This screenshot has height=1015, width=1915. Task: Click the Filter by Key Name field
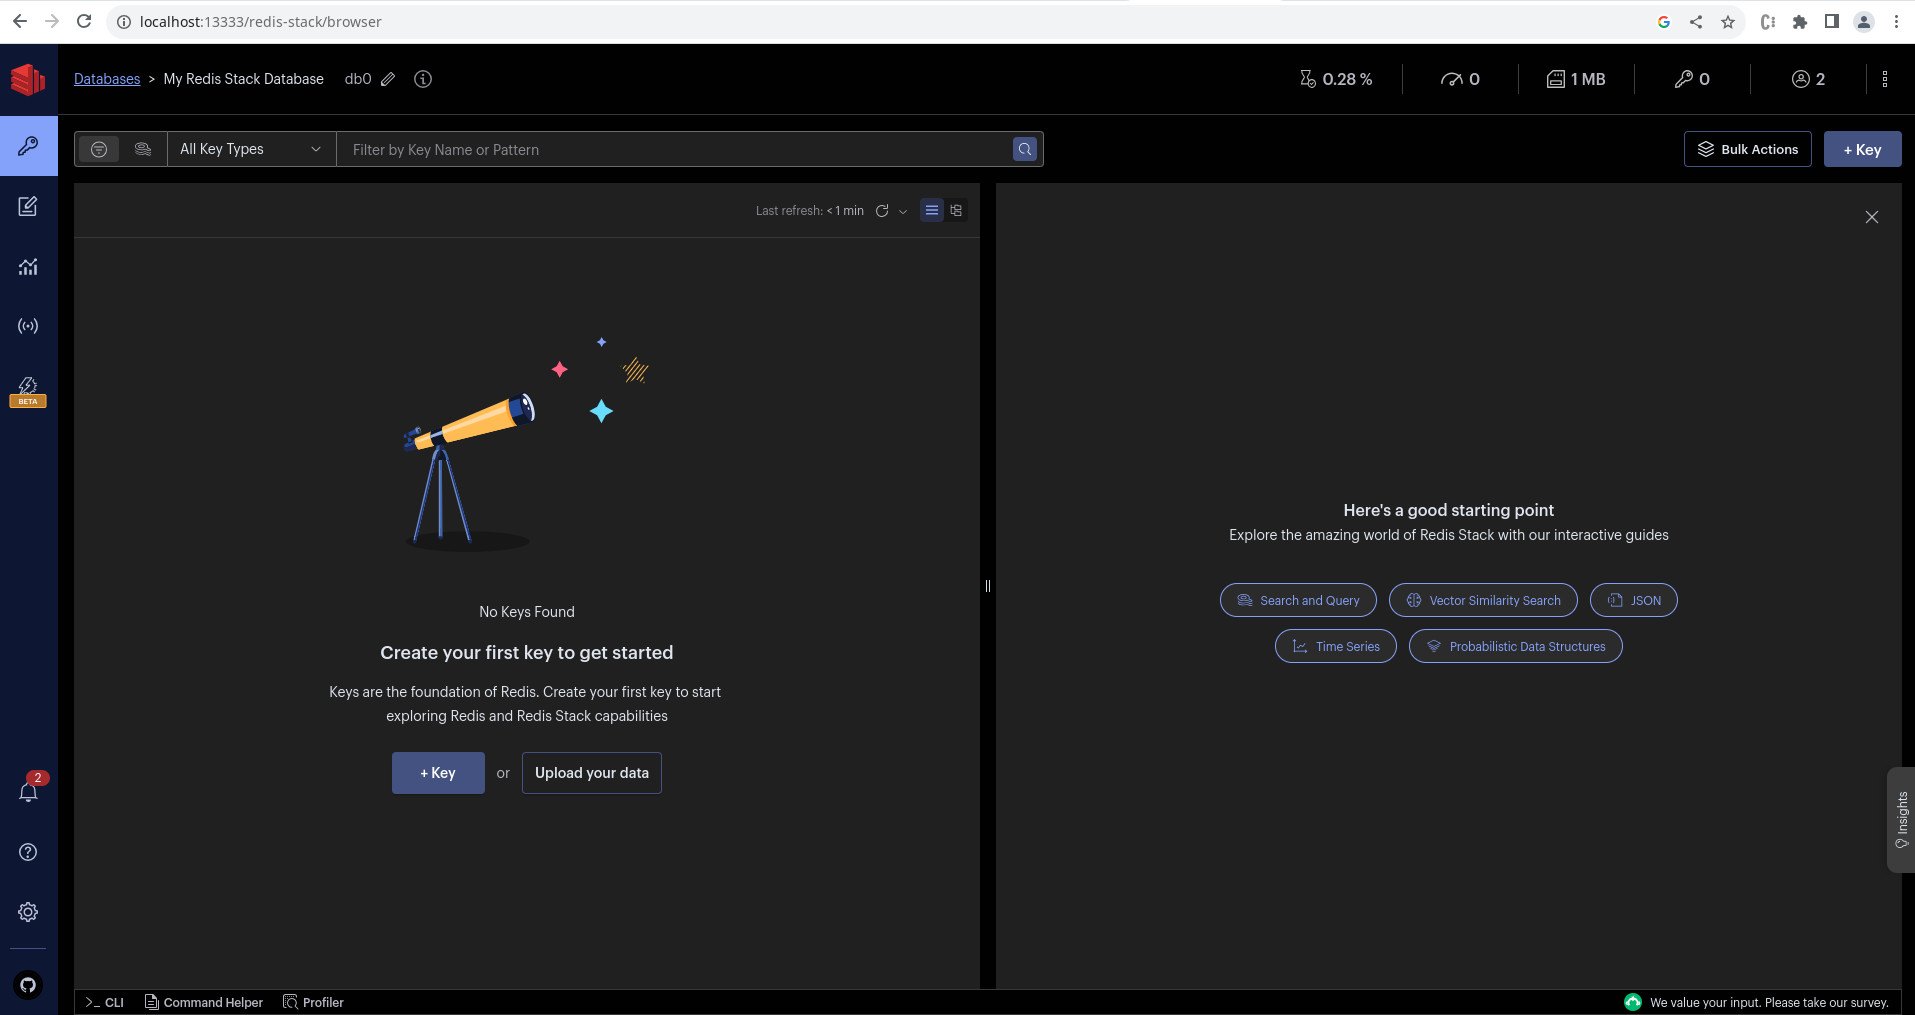coord(675,149)
